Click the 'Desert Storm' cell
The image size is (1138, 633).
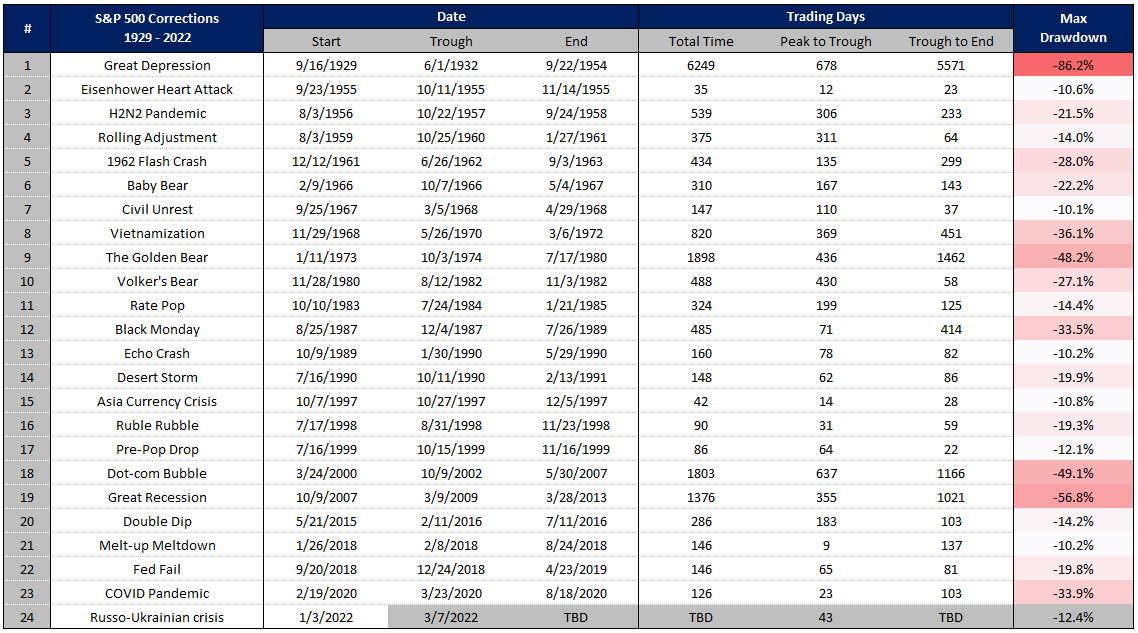pos(157,377)
